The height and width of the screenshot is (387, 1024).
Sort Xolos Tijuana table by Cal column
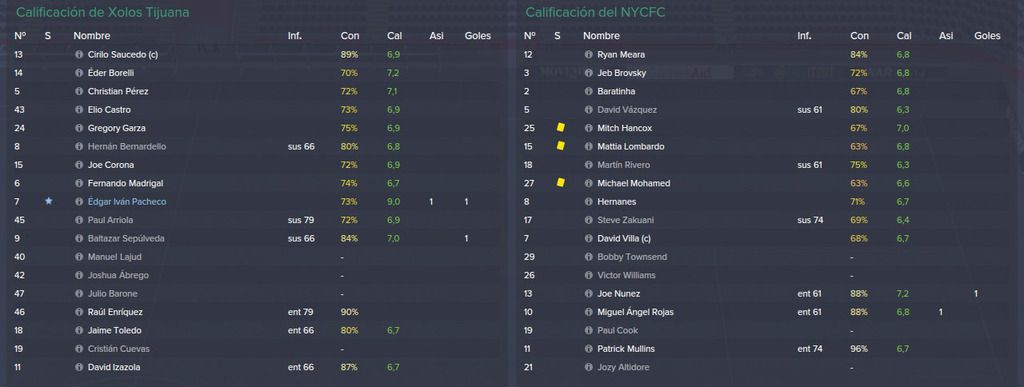394,36
